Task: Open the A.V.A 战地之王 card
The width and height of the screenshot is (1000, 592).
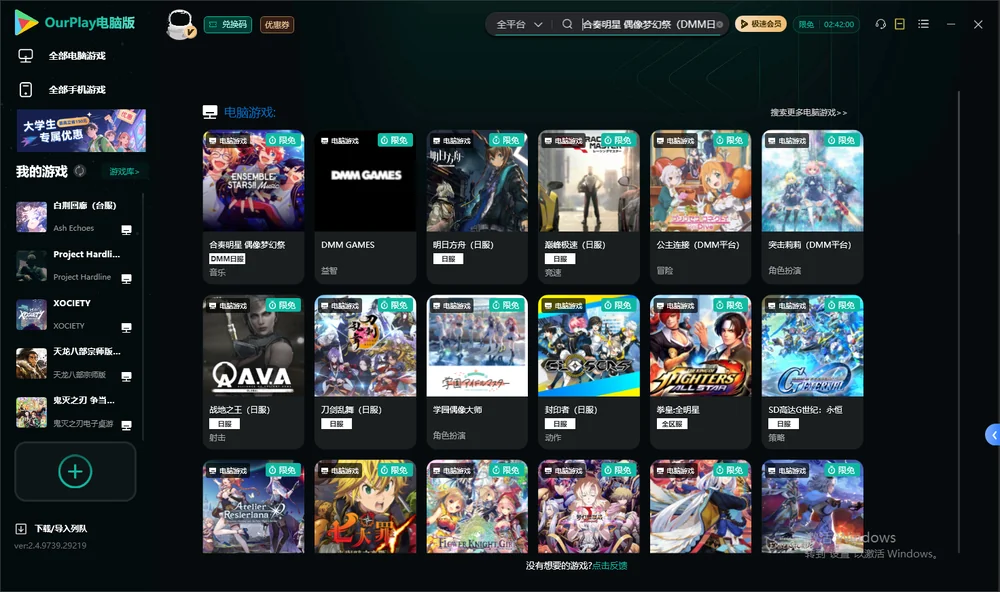Action: point(253,372)
